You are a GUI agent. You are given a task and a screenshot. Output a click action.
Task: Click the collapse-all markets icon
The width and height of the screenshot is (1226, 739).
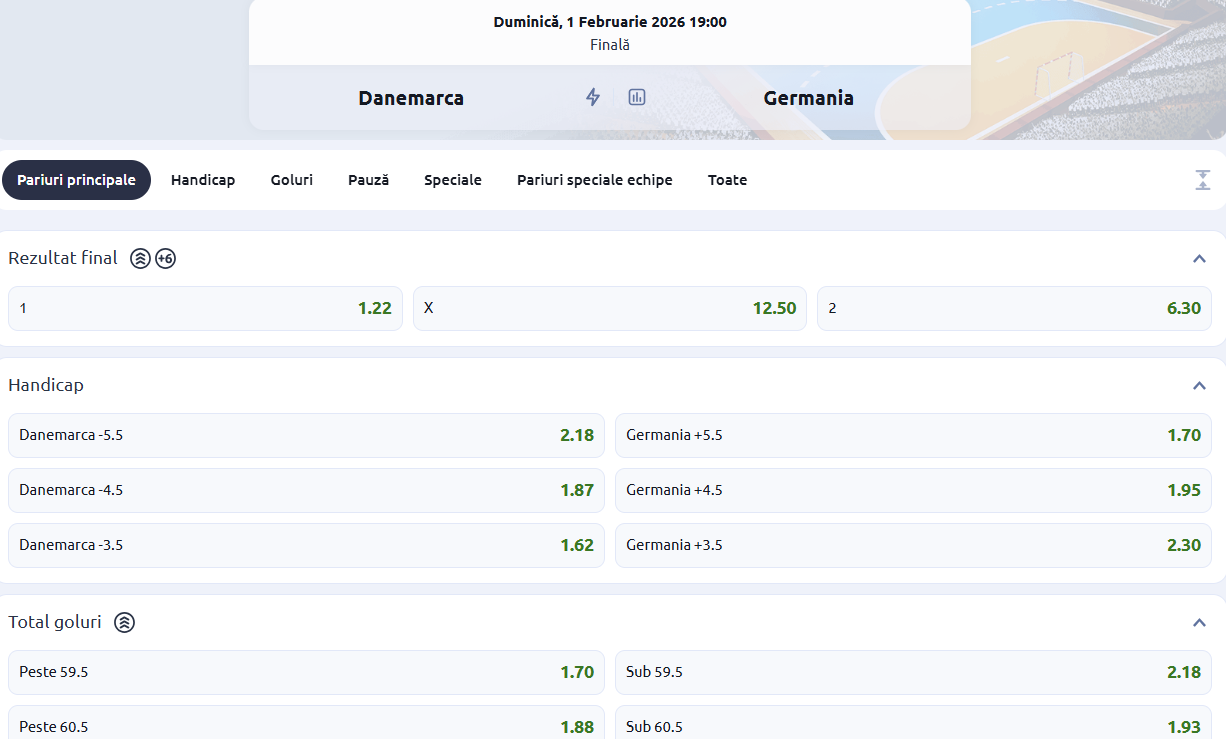(x=1202, y=180)
